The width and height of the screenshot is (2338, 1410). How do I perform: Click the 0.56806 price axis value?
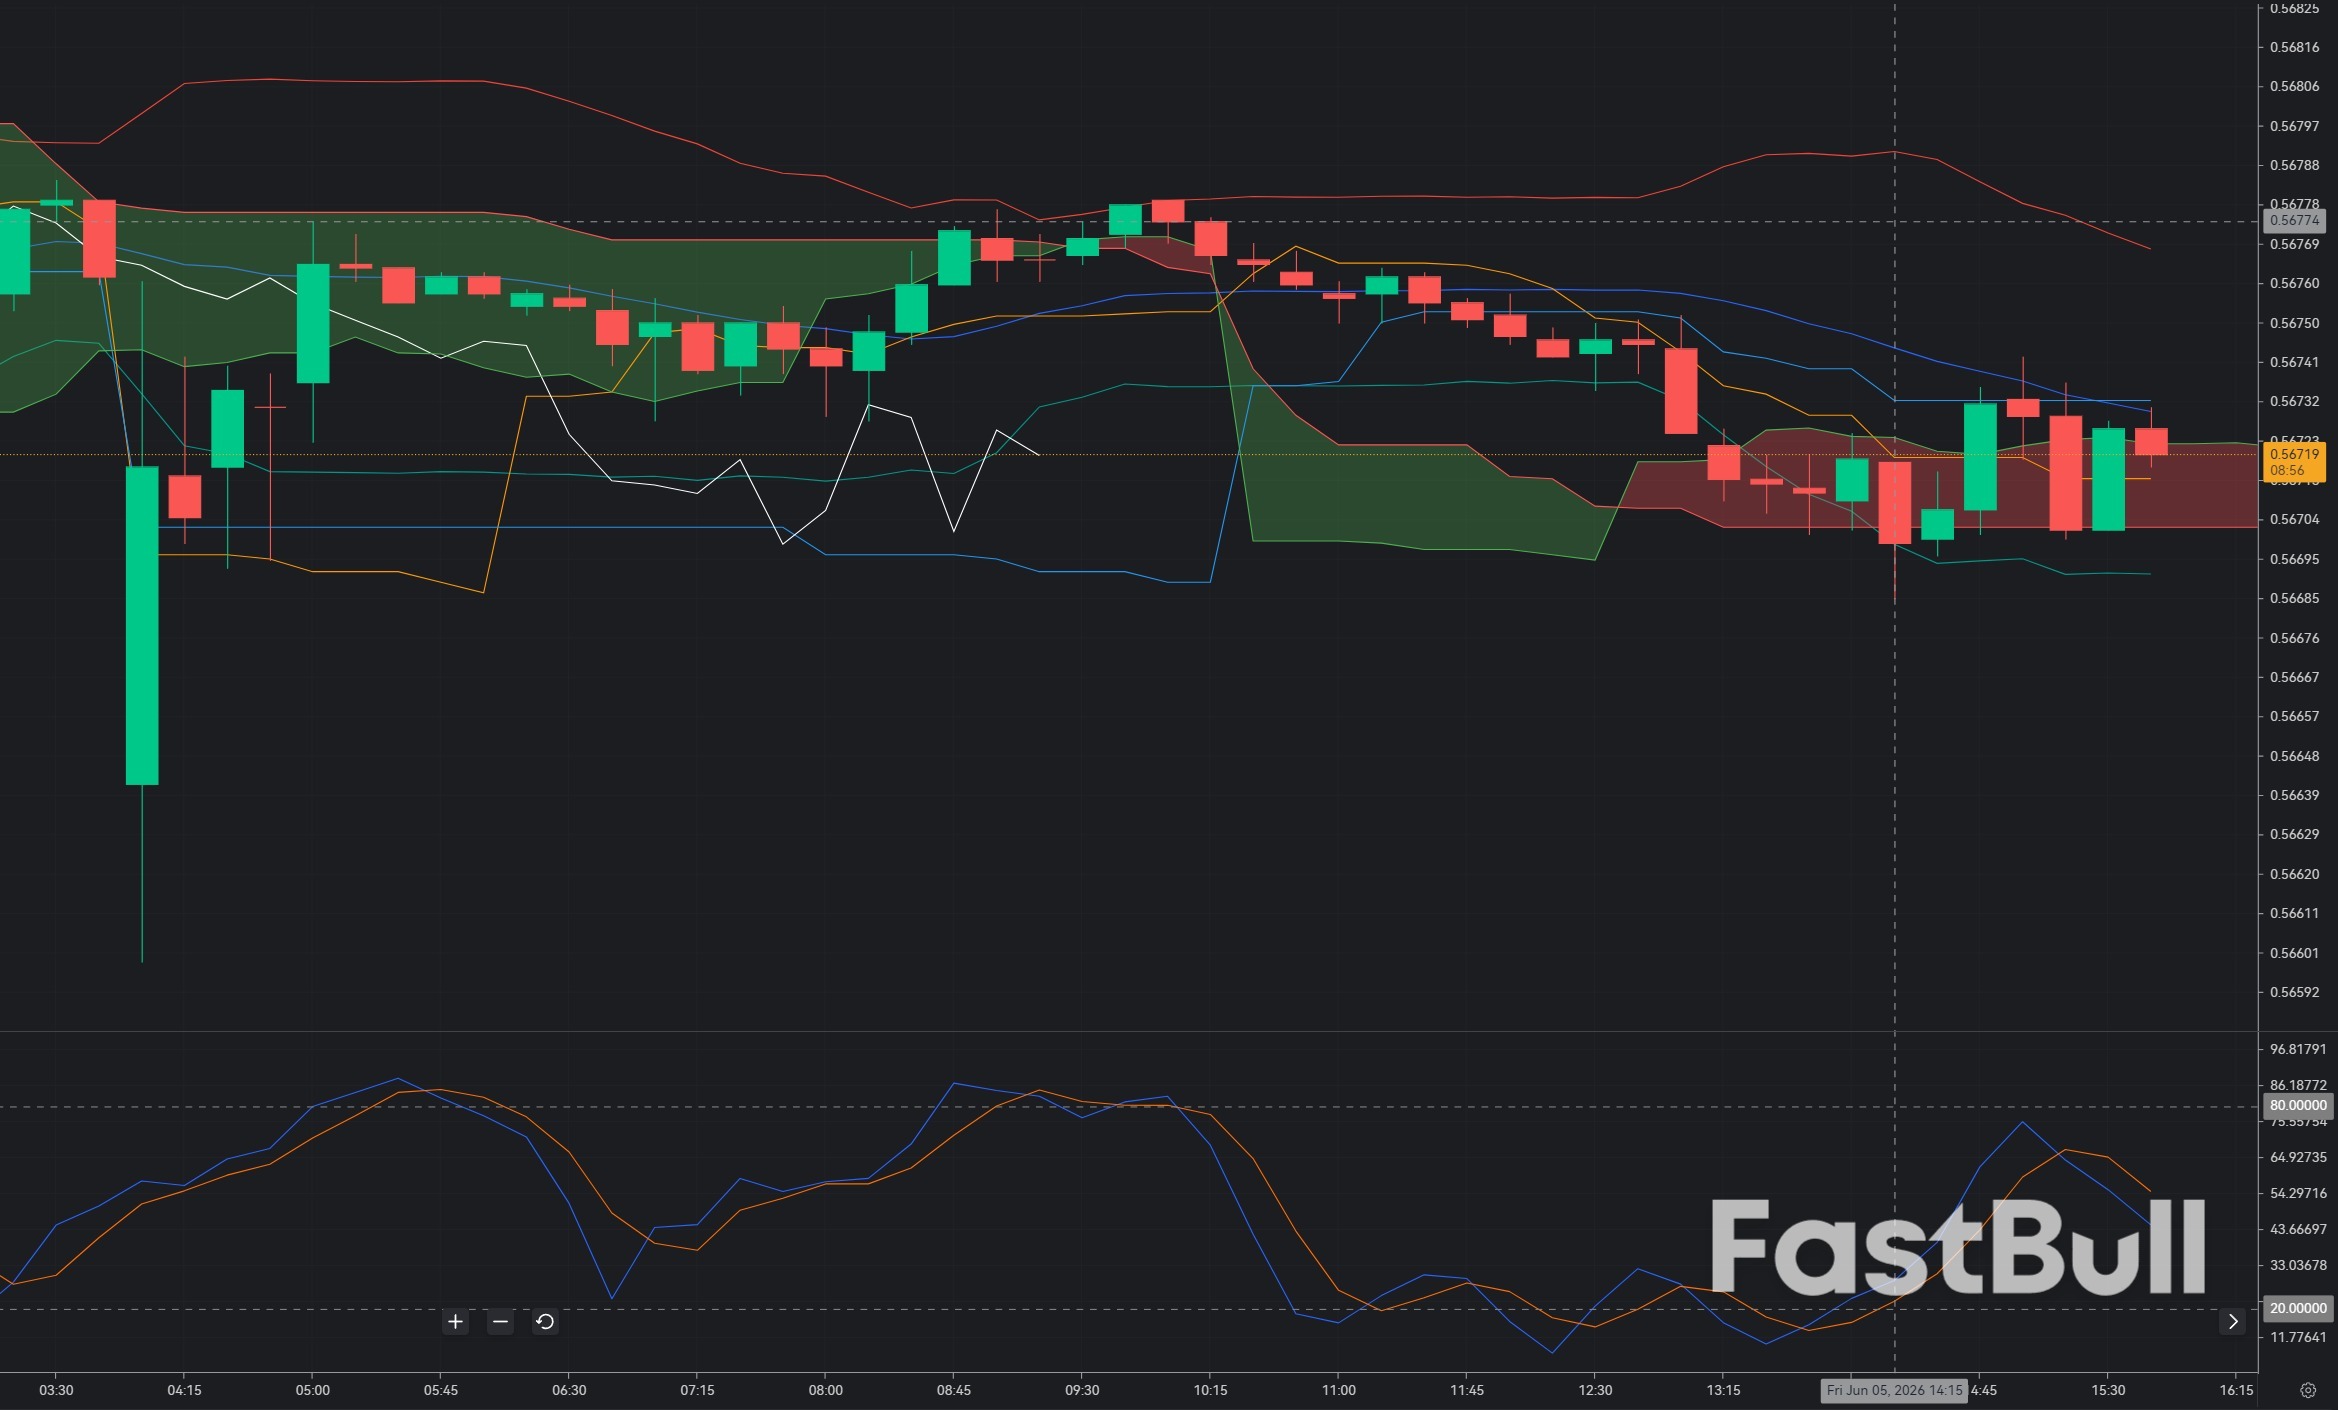point(2294,86)
